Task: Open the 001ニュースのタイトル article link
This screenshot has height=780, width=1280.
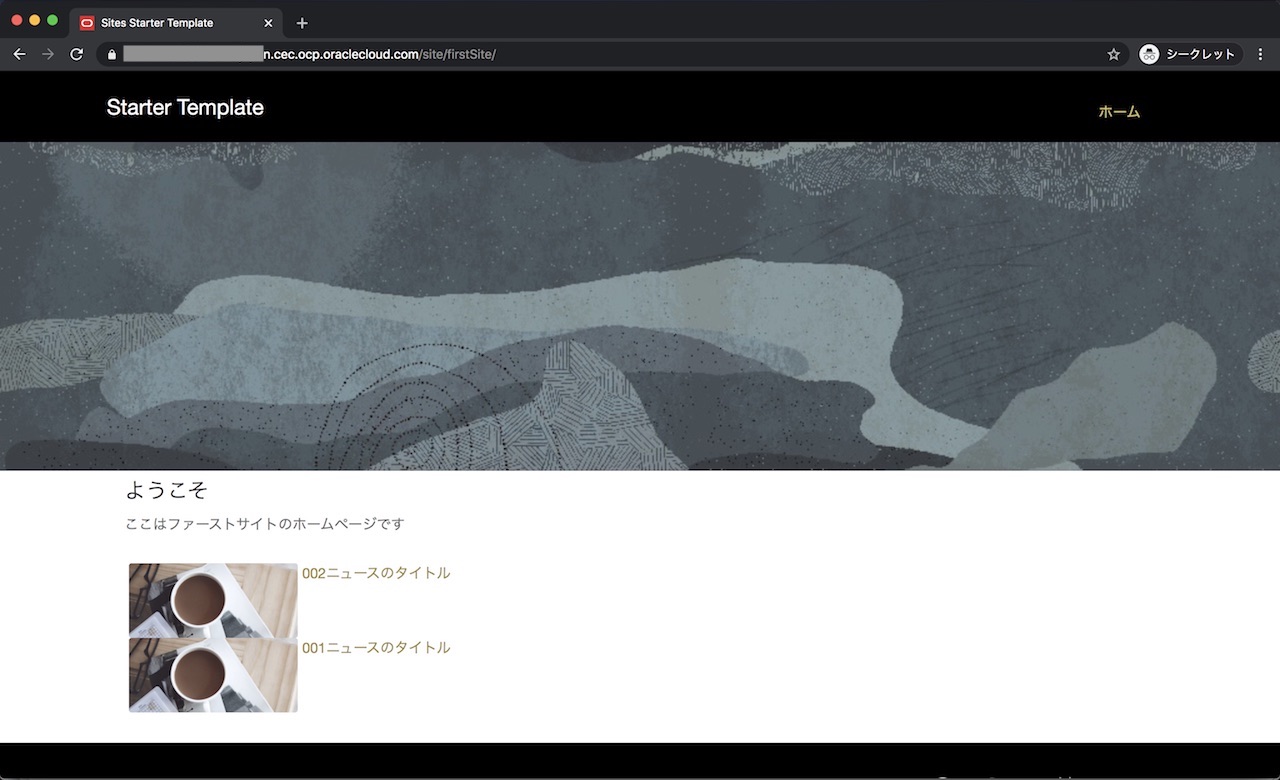Action: [376, 648]
